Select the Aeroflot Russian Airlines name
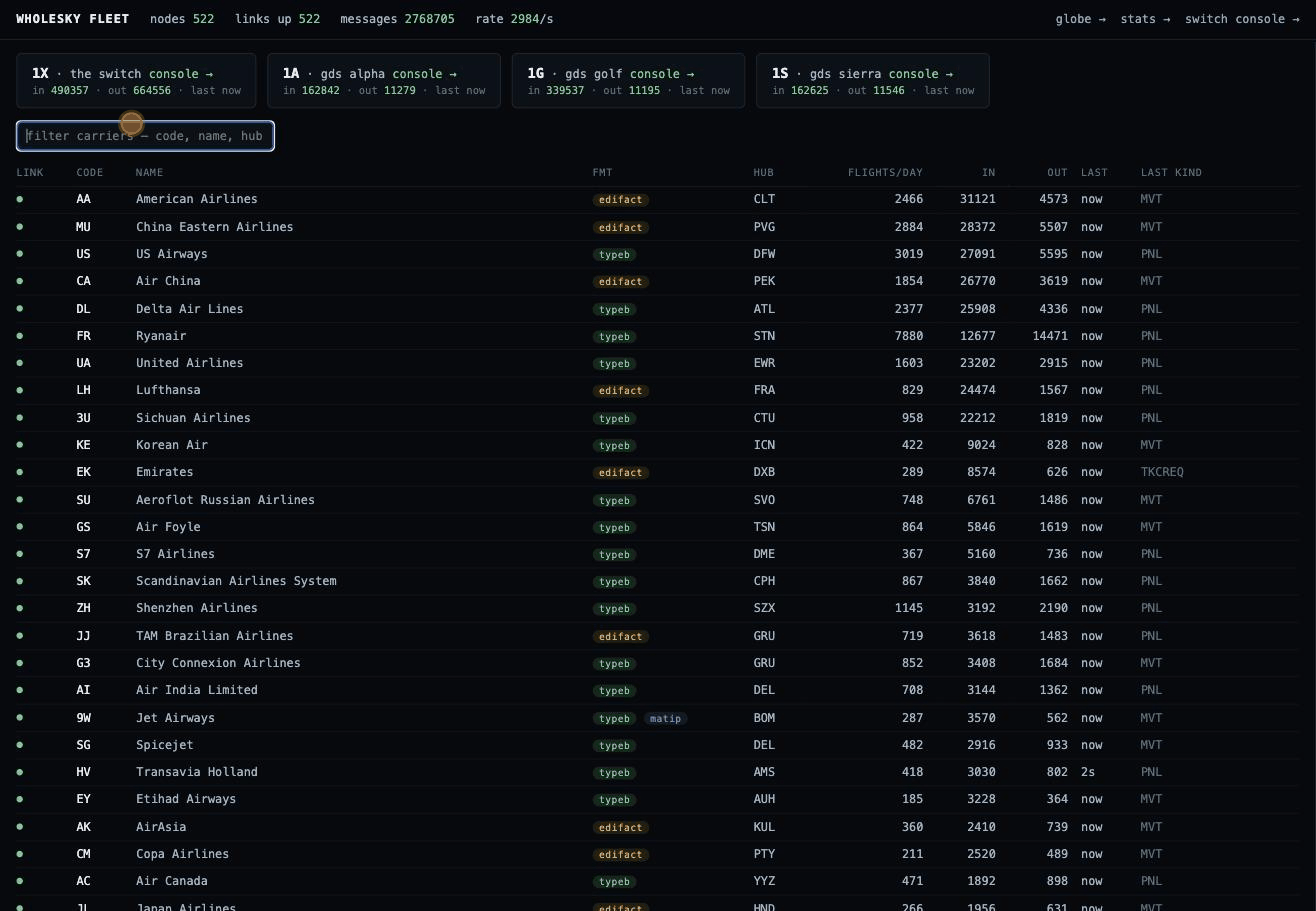Screen dimensions: 1316x911 click(x=225, y=500)
